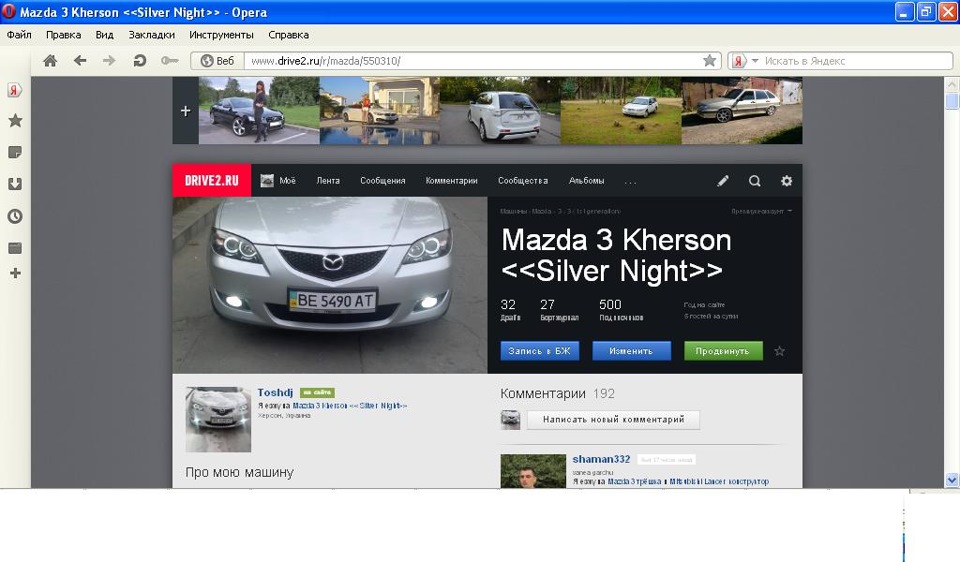
Task: Click the Home icon in Opera toolbar
Action: pos(50,61)
